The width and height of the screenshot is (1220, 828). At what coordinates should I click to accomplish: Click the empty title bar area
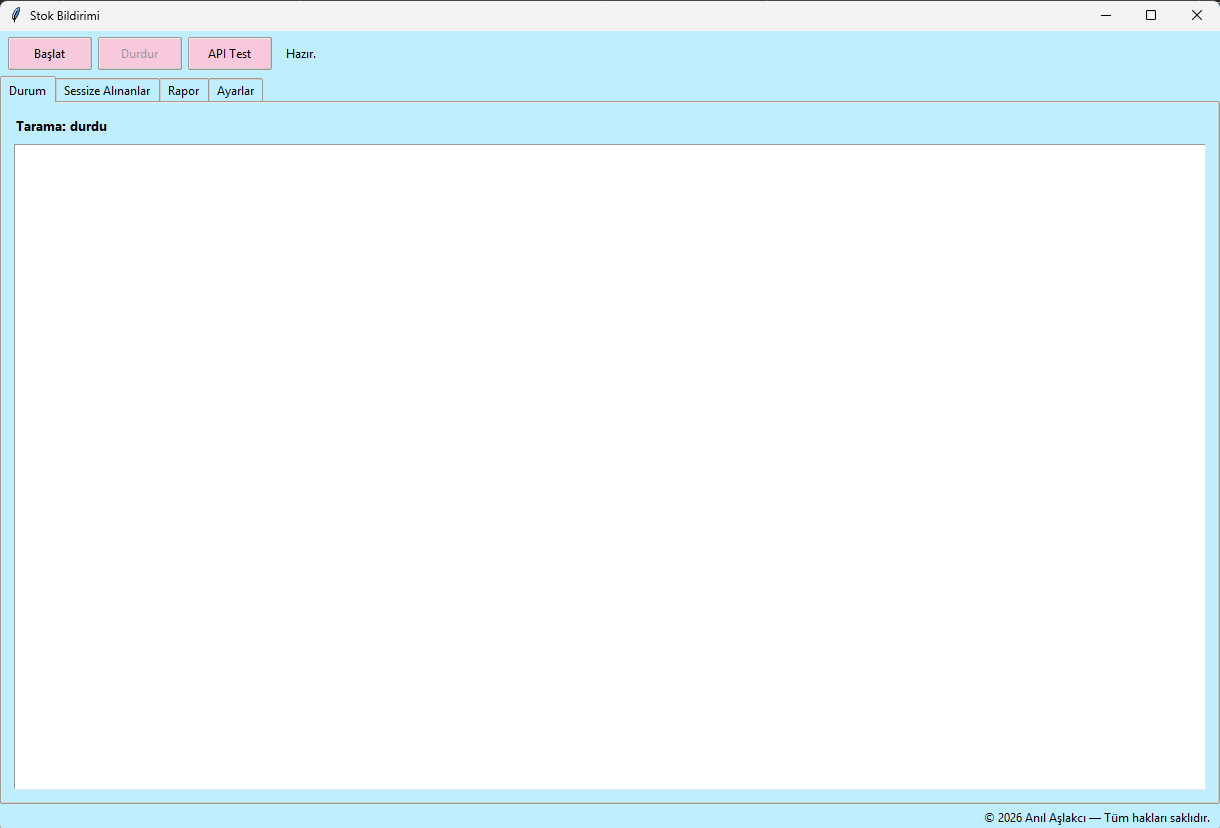point(590,15)
